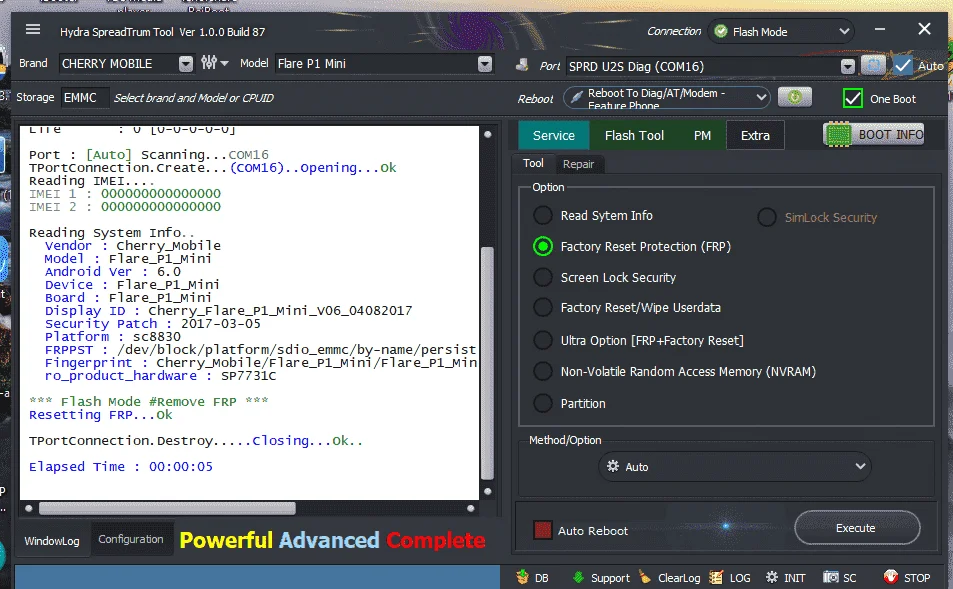The image size is (953, 589).
Task: Click the 'Resetting FRP...Ok' log line
Action: (101, 415)
